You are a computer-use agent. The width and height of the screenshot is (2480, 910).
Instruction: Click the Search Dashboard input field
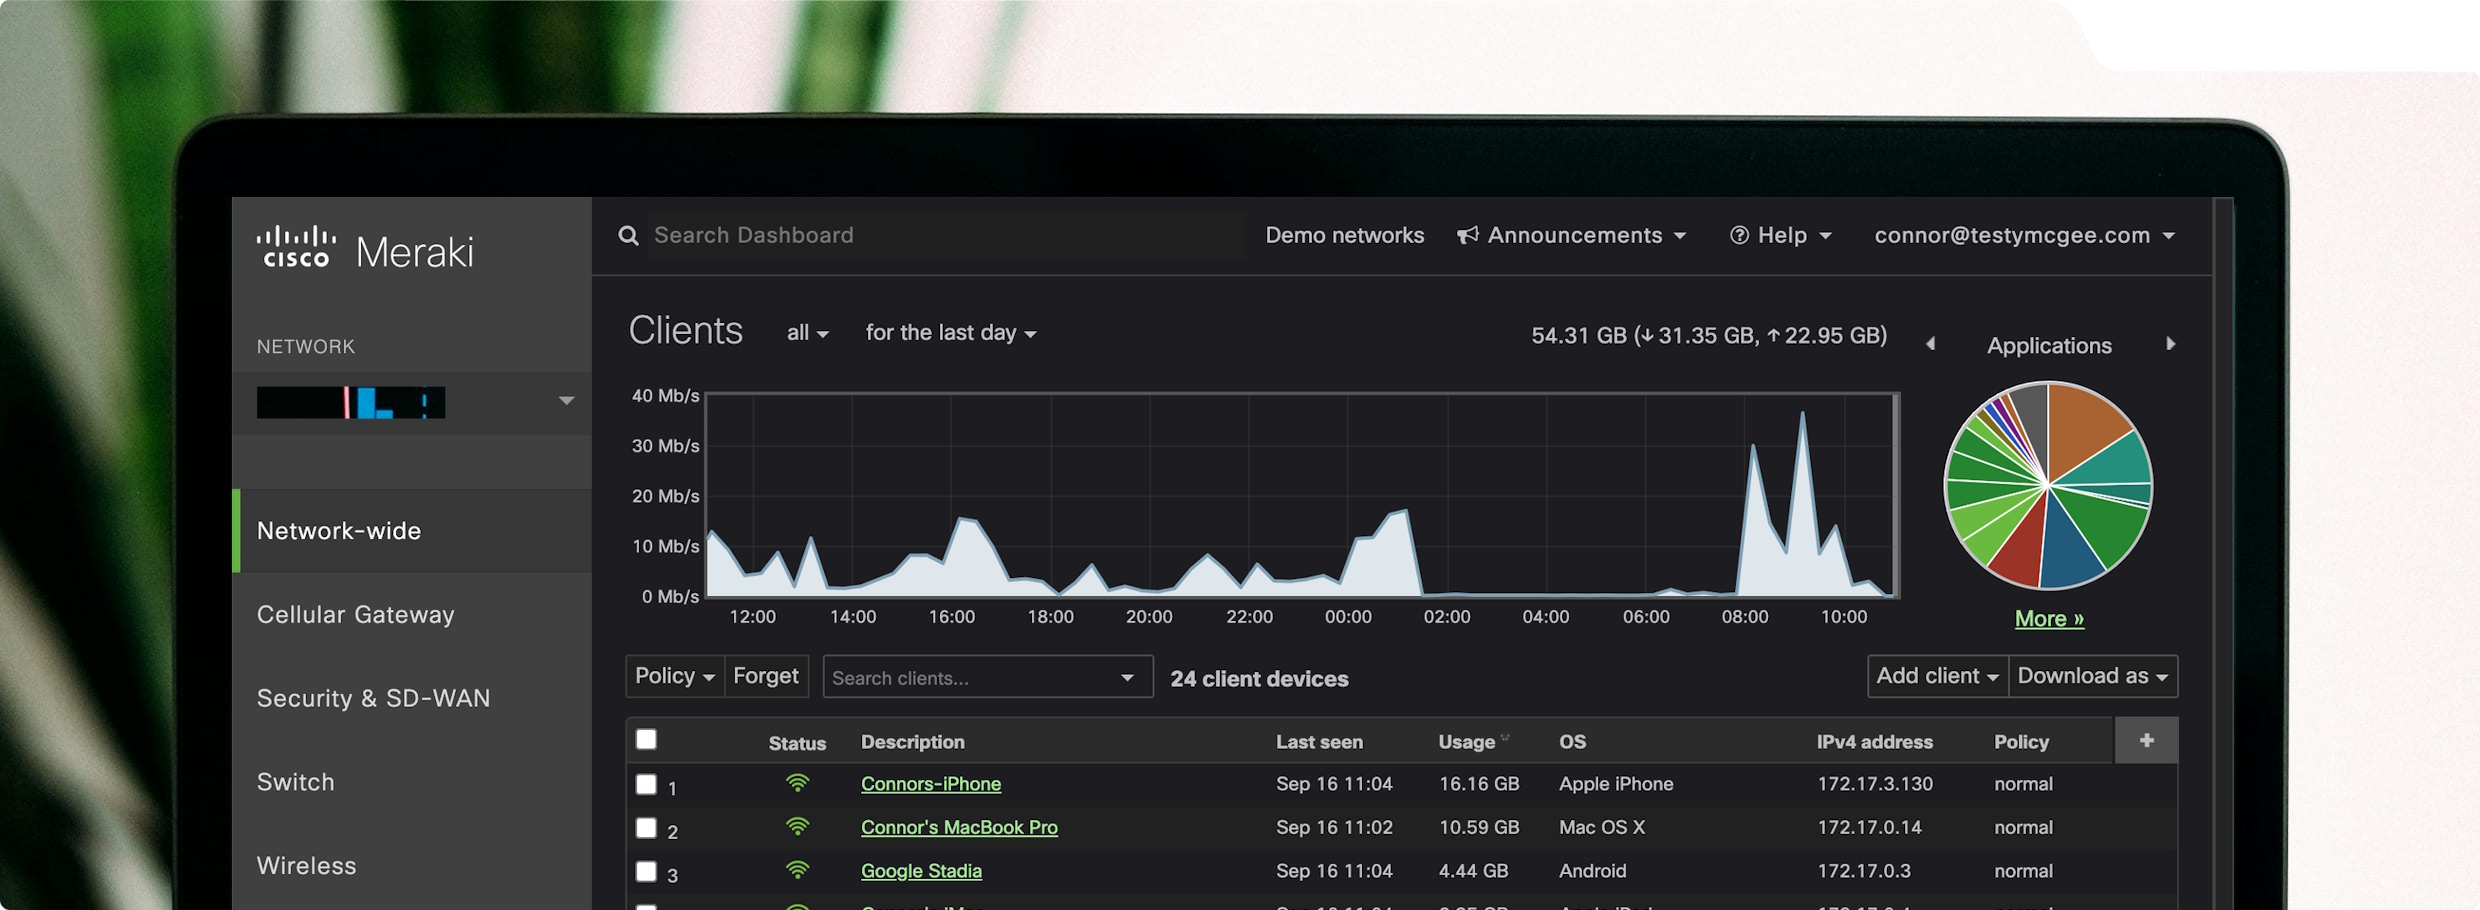pos(940,235)
